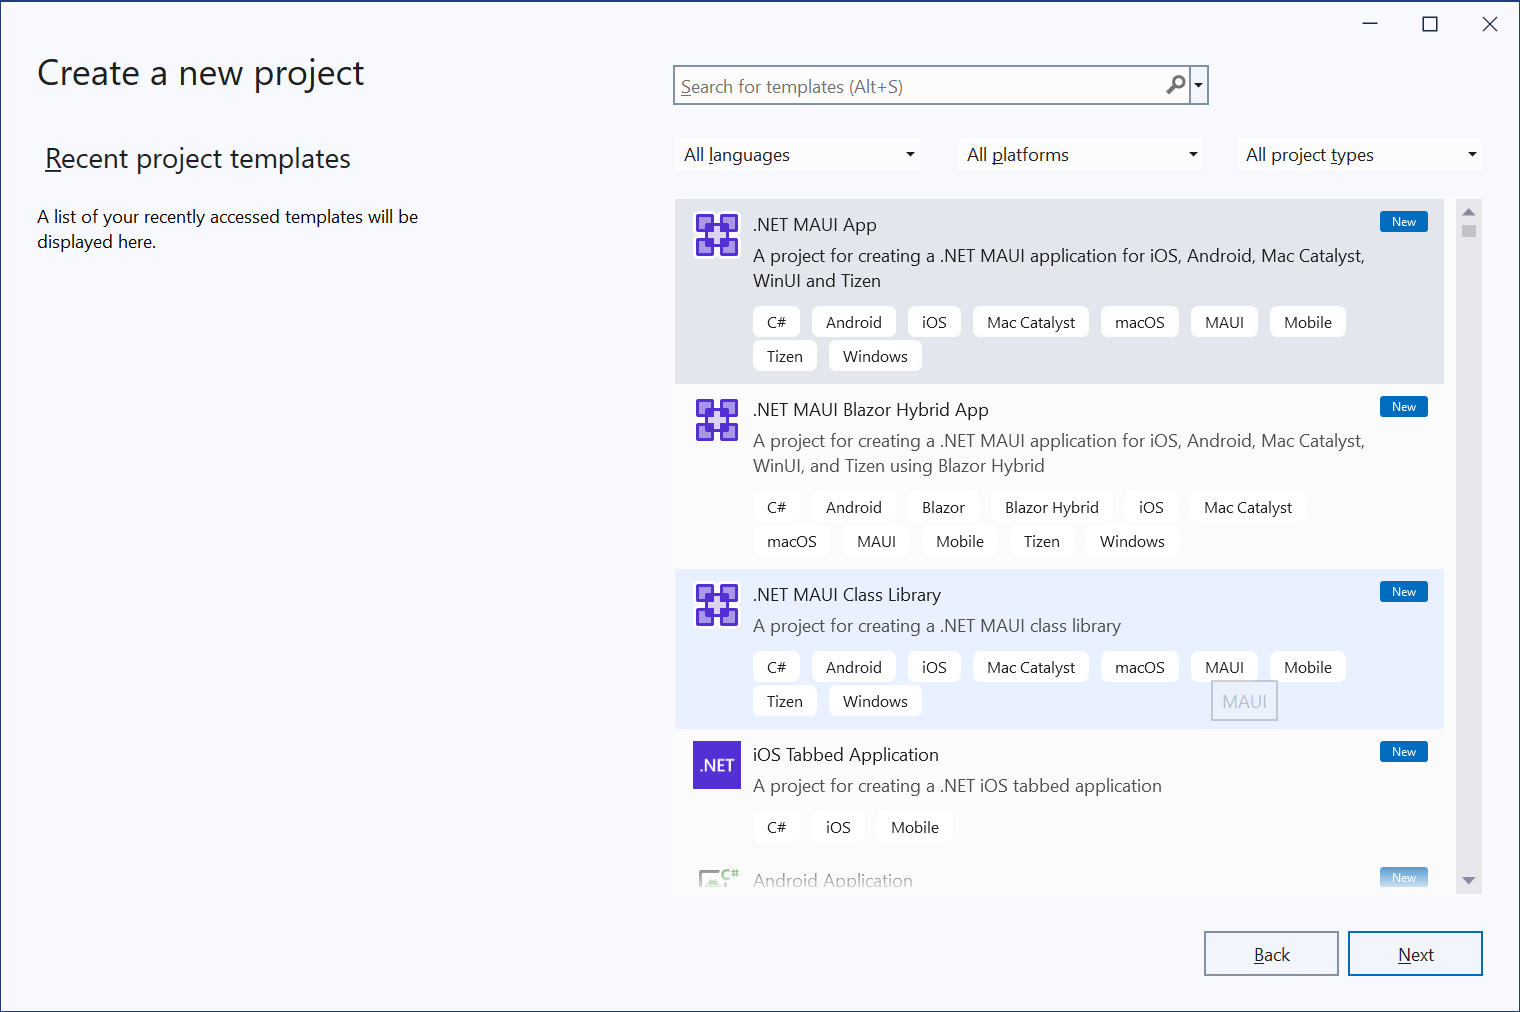Screen dimensions: 1520x1012
Task: Click the New badge on iOS Tabbed Application
Action: point(1404,752)
